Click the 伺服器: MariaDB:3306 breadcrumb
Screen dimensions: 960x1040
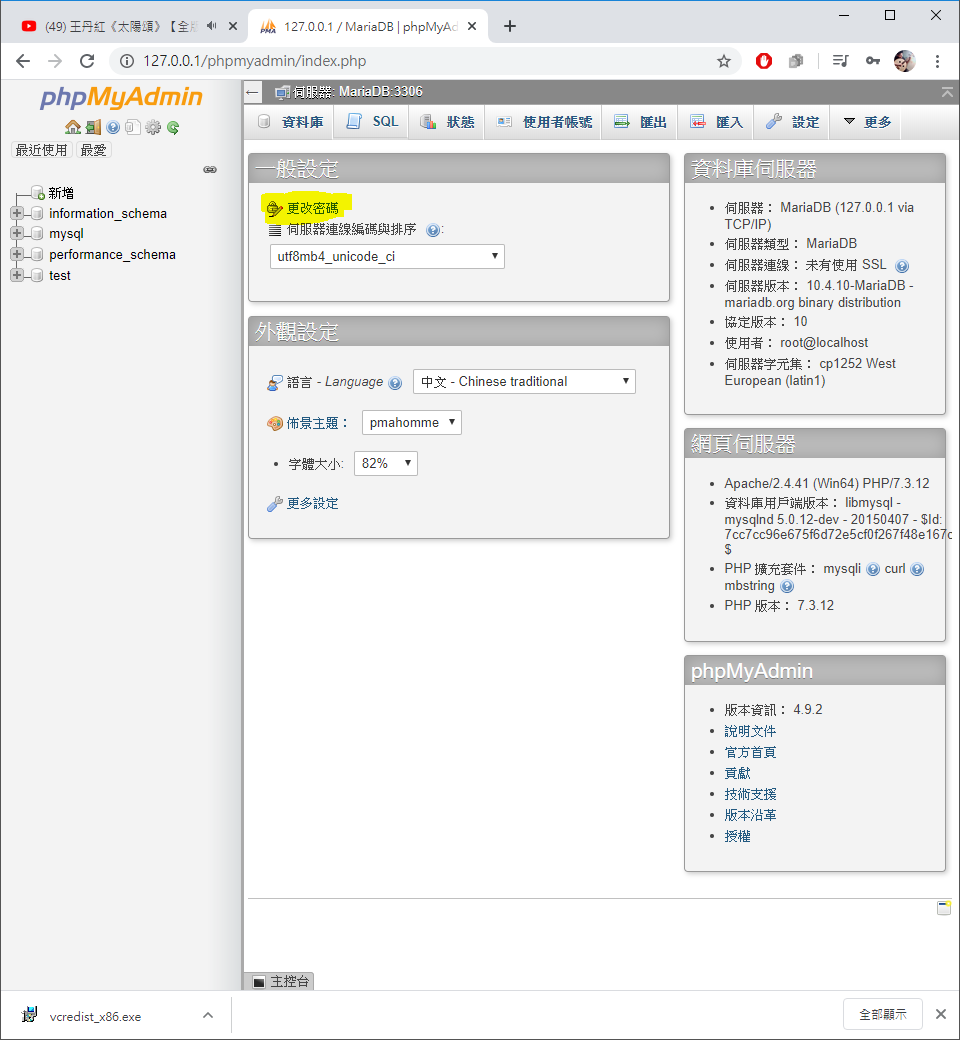coord(358,92)
